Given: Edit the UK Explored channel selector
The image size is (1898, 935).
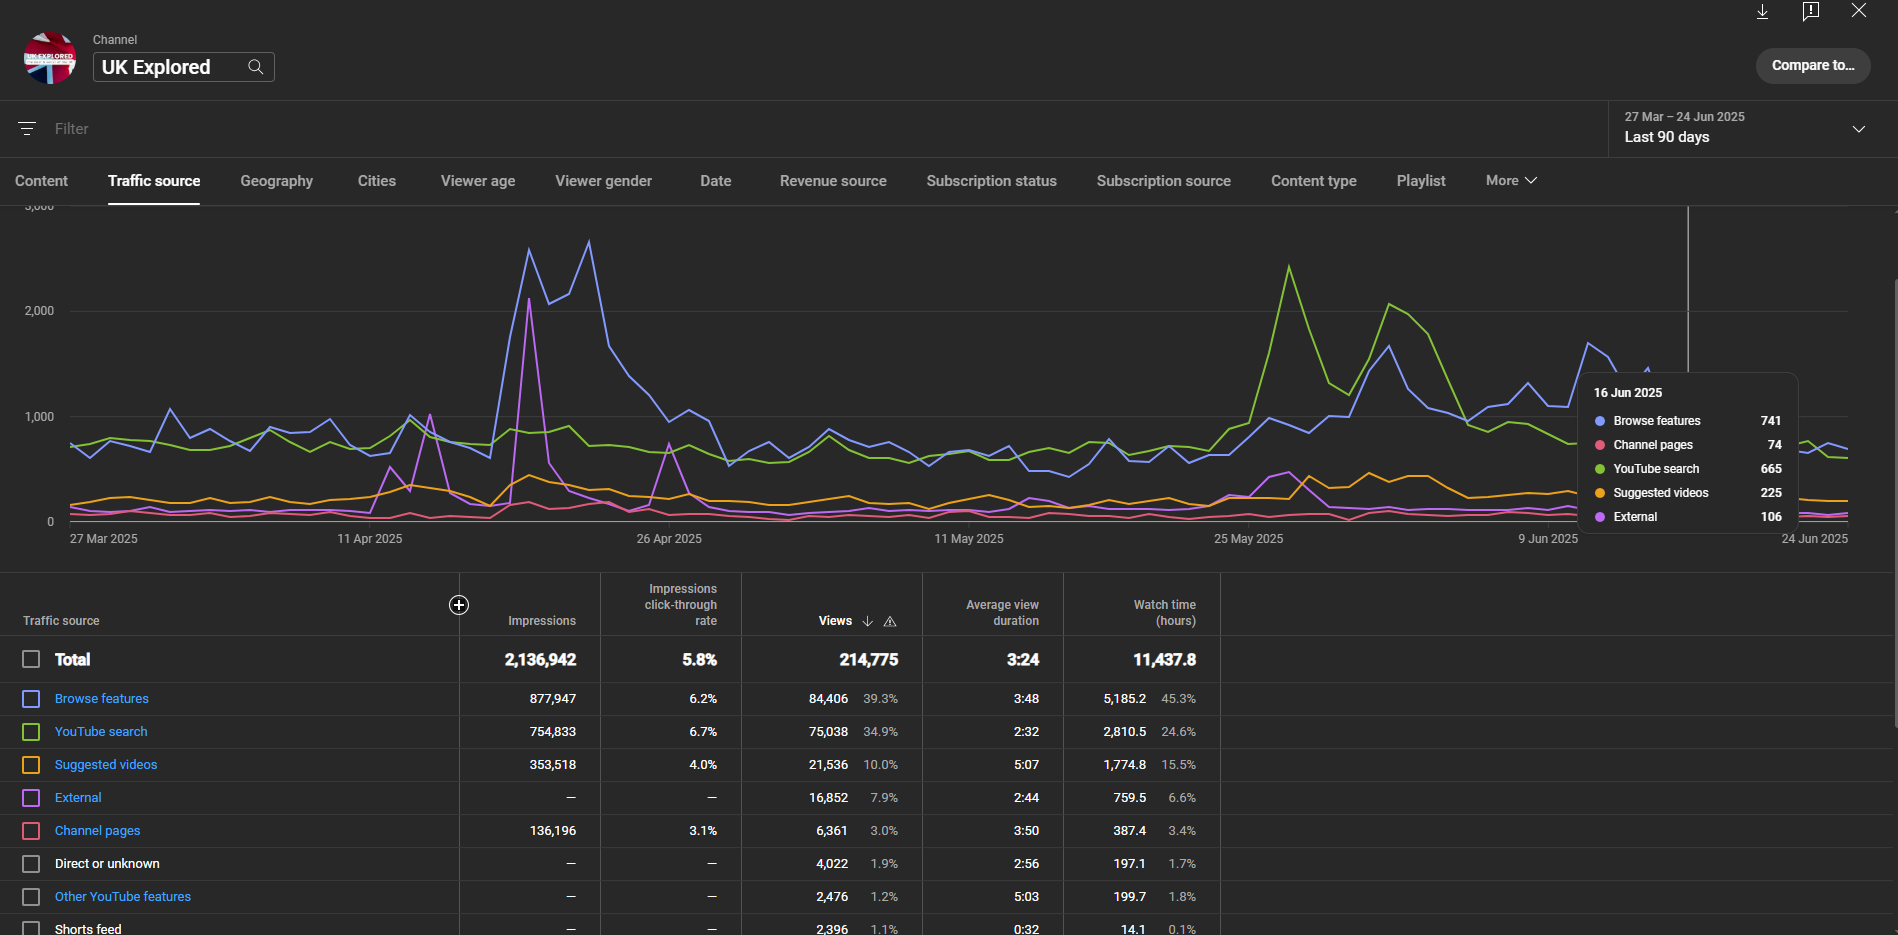Looking at the screenshot, I should [184, 67].
